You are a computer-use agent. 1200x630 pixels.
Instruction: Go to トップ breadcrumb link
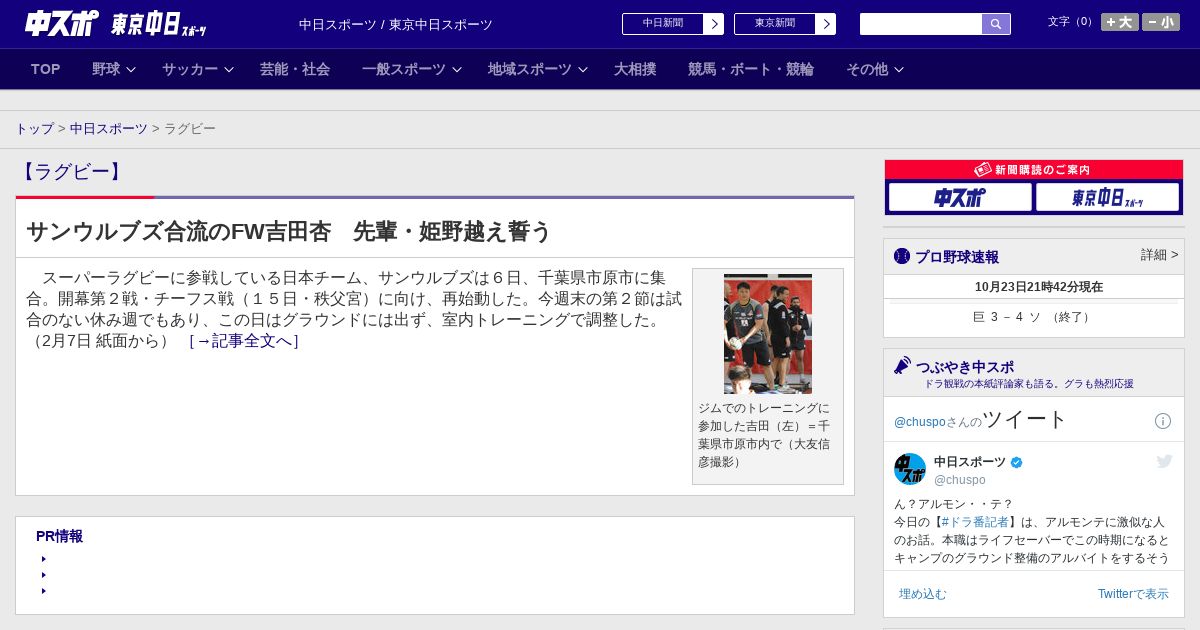point(34,129)
